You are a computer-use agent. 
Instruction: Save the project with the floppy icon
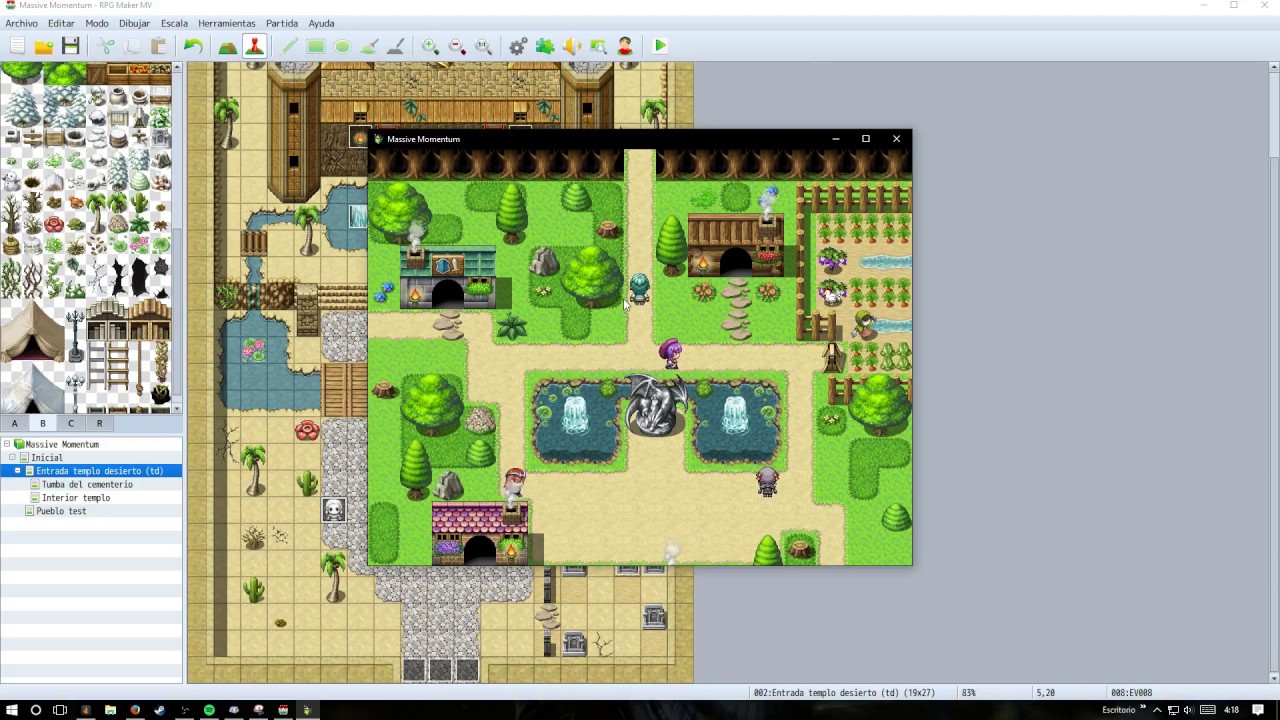[x=70, y=46]
